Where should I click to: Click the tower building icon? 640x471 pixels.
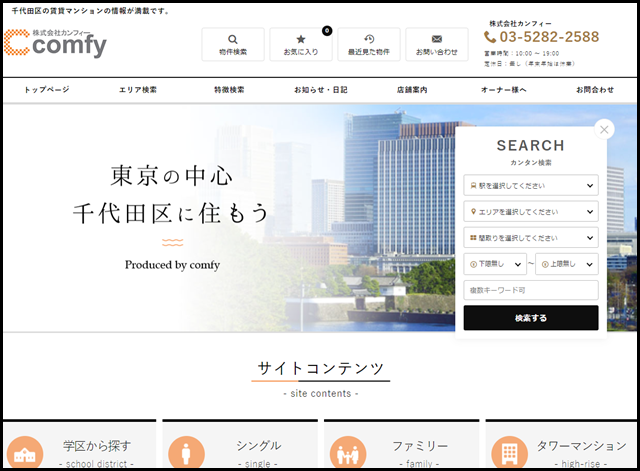(x=509, y=453)
